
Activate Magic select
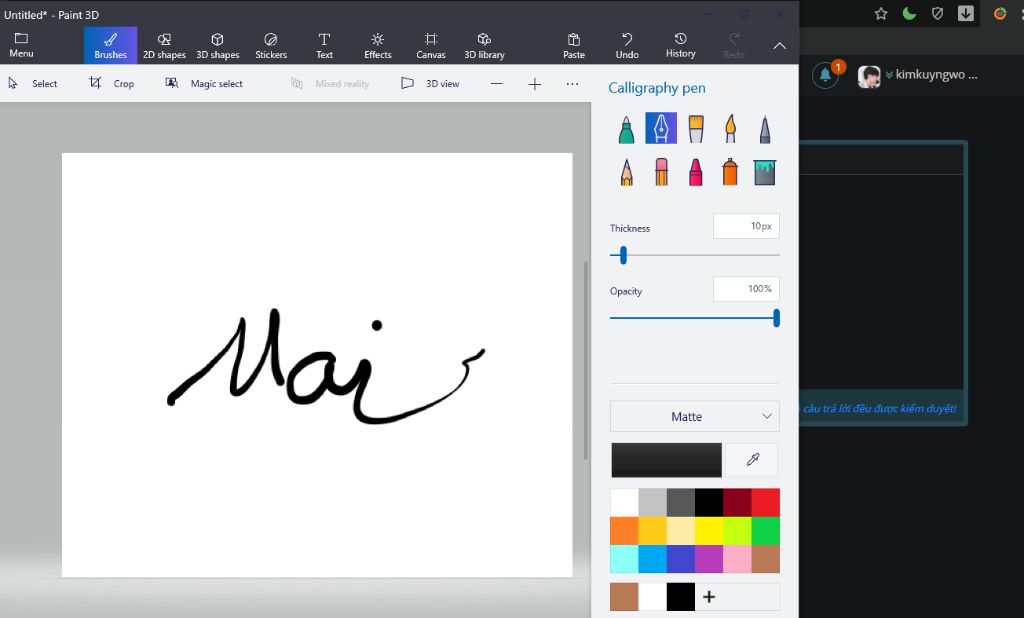point(204,84)
